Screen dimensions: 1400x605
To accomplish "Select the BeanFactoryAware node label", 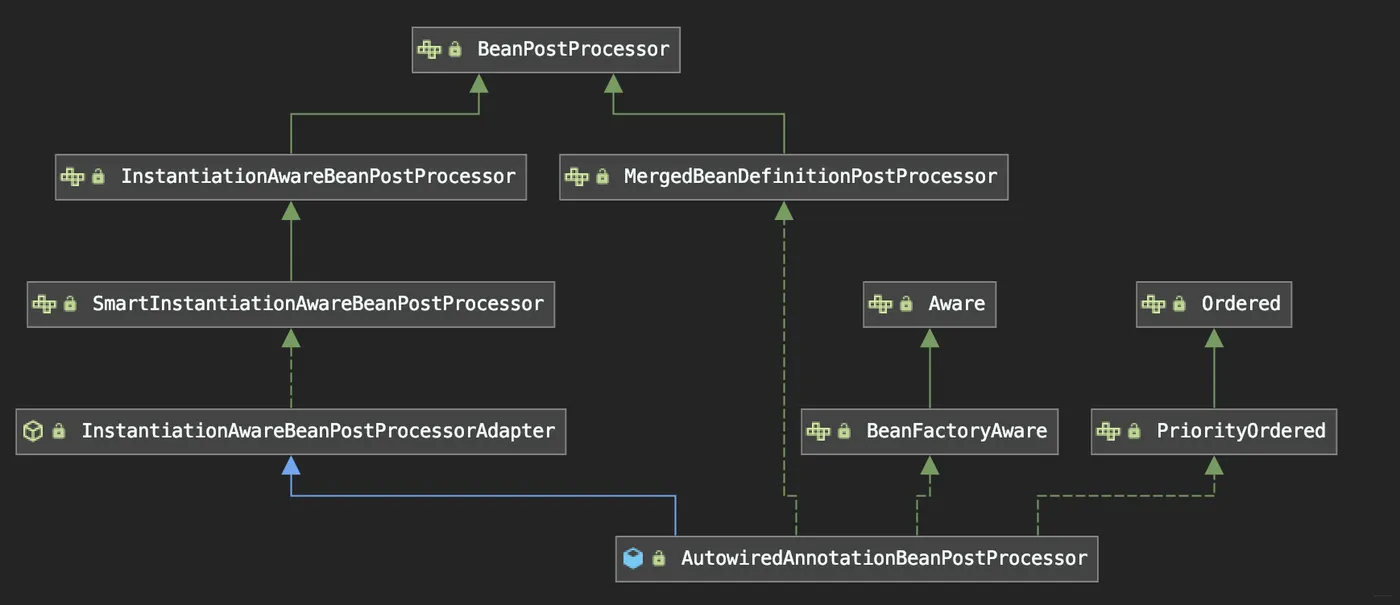I will tap(956, 431).
